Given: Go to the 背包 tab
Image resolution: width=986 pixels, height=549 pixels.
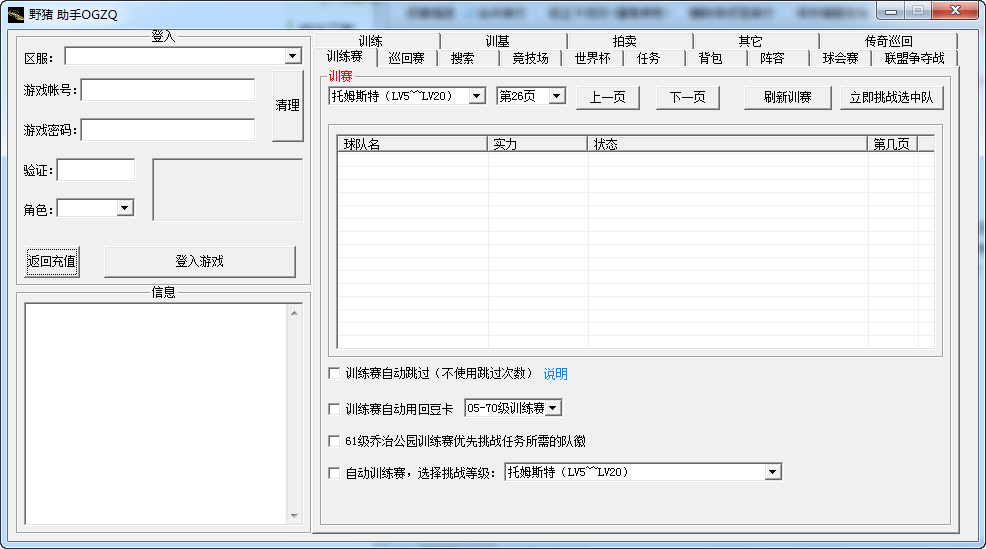Looking at the screenshot, I should click(x=710, y=59).
